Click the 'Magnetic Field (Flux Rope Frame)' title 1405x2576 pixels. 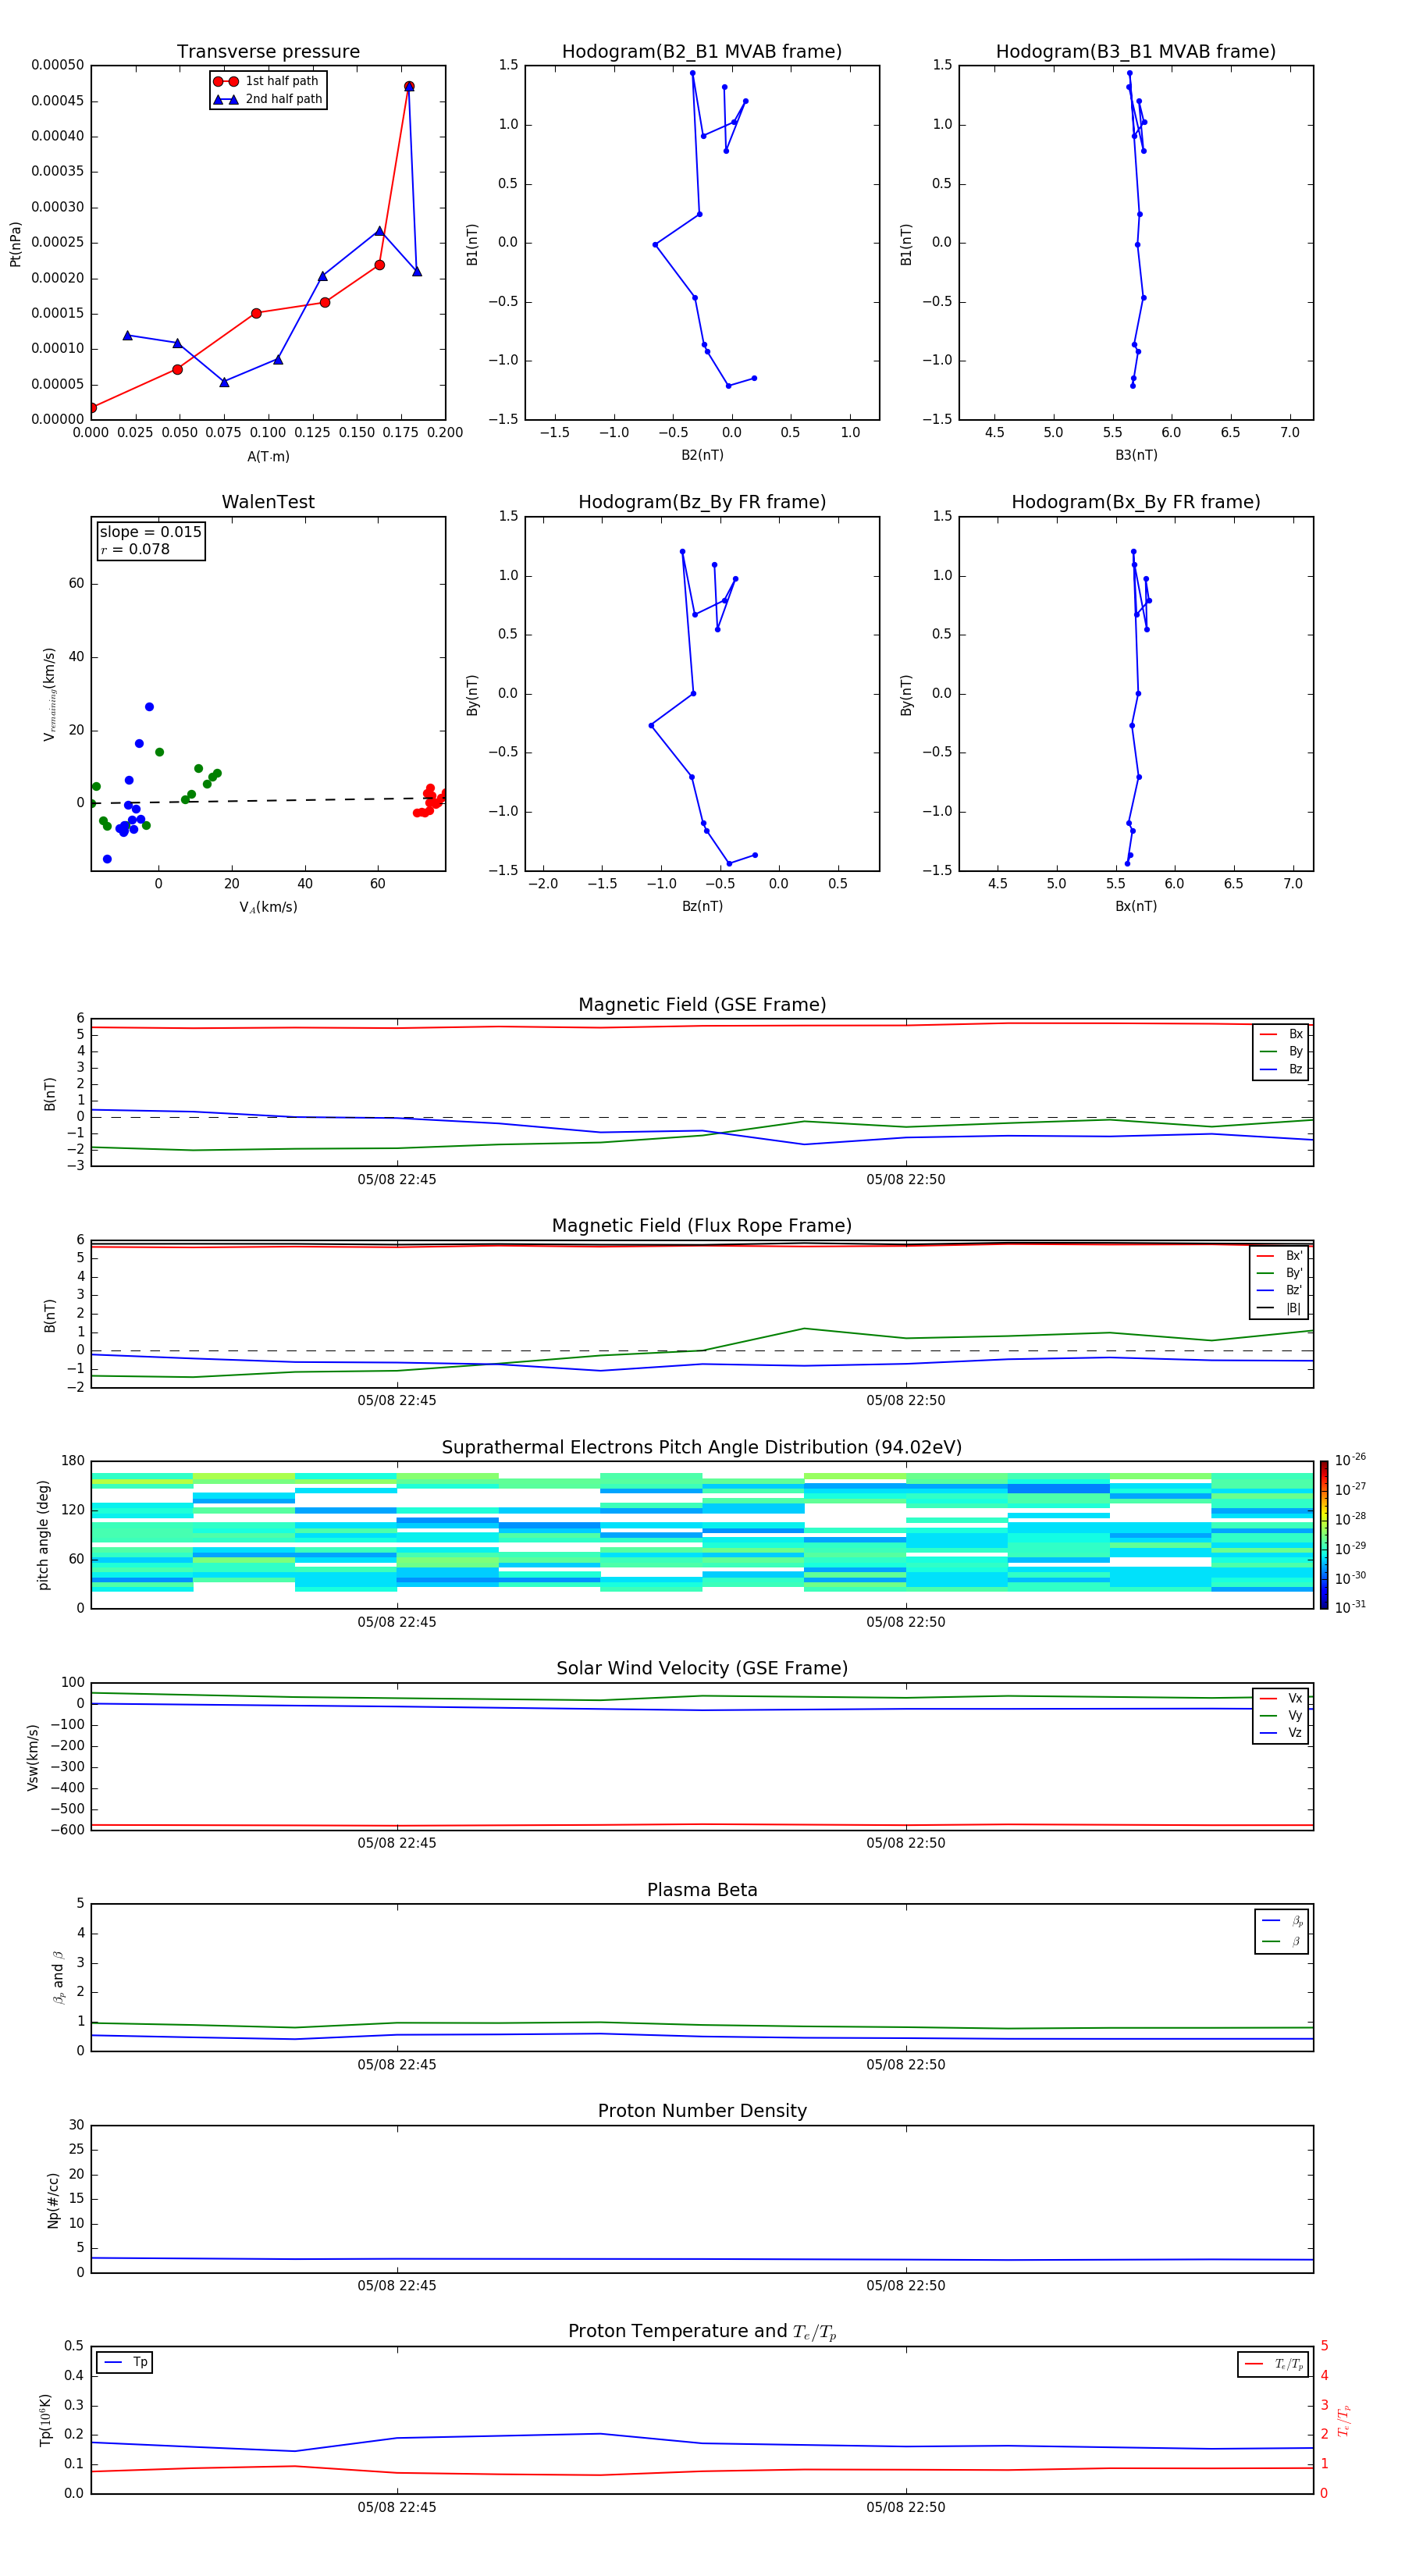click(x=702, y=1226)
